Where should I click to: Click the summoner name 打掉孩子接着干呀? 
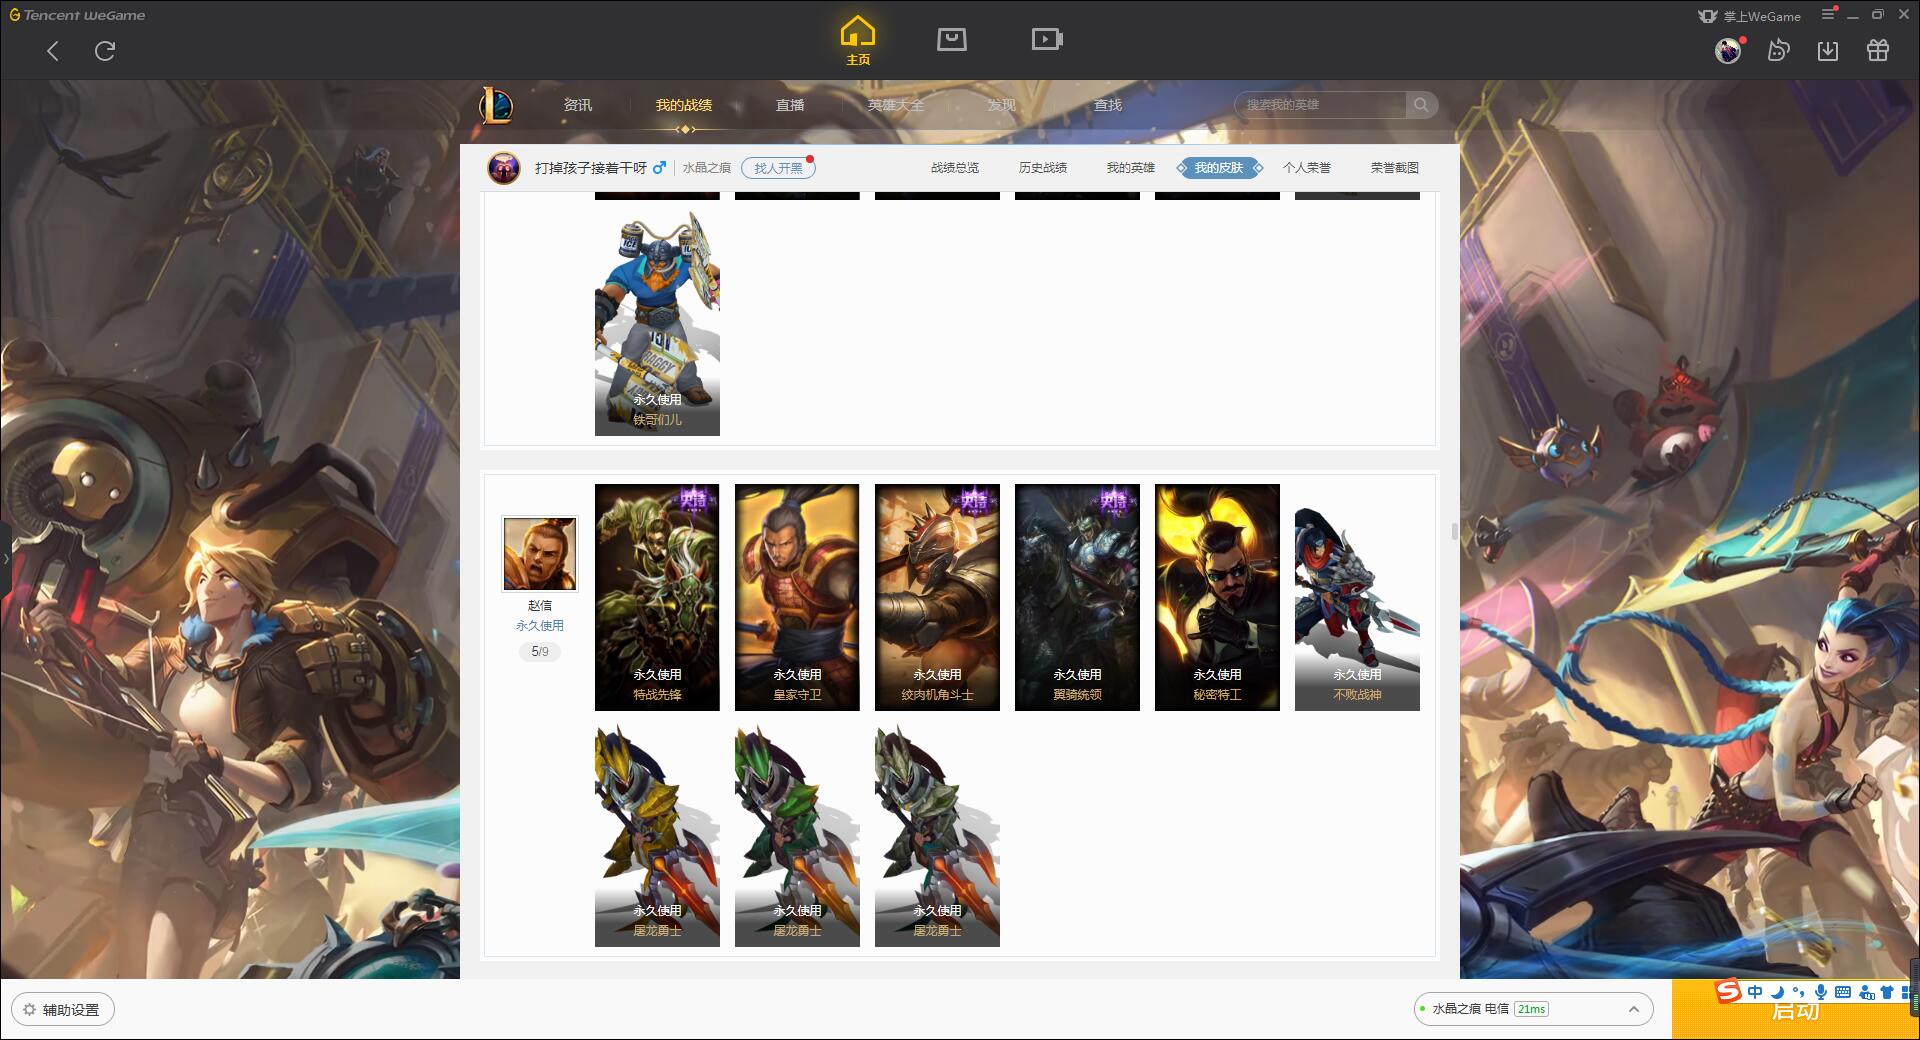click(x=591, y=168)
